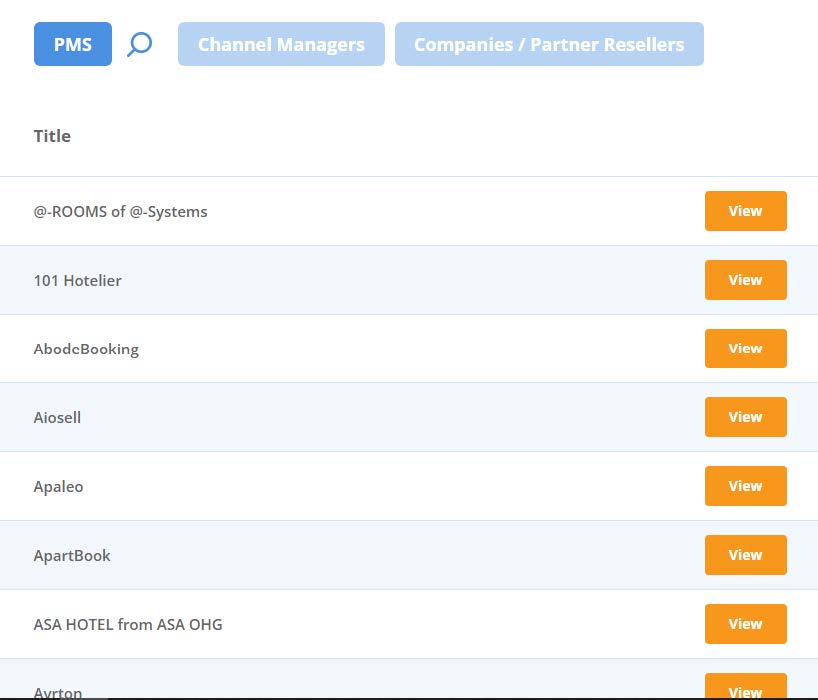Switch to the Channel Managers tab
818x700 pixels.
[x=281, y=44]
